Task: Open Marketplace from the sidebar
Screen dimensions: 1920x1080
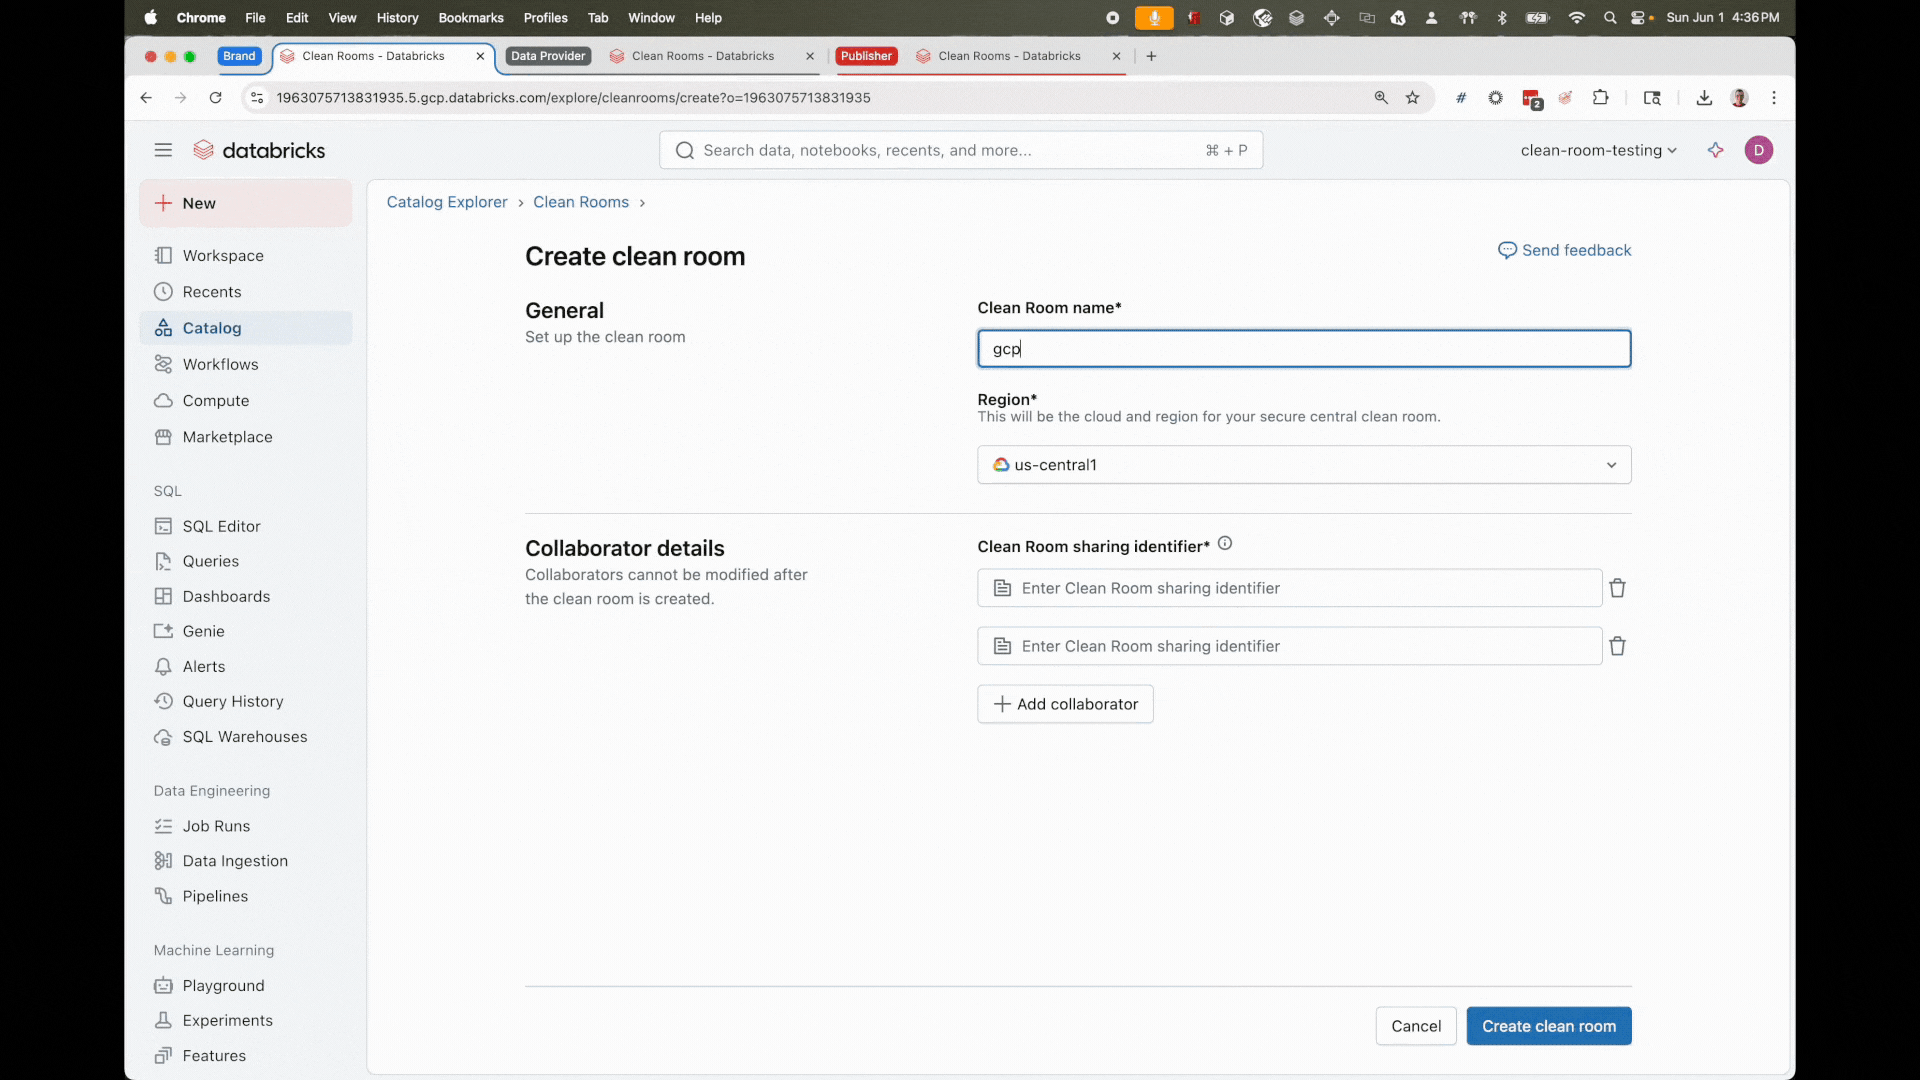Action: (227, 437)
